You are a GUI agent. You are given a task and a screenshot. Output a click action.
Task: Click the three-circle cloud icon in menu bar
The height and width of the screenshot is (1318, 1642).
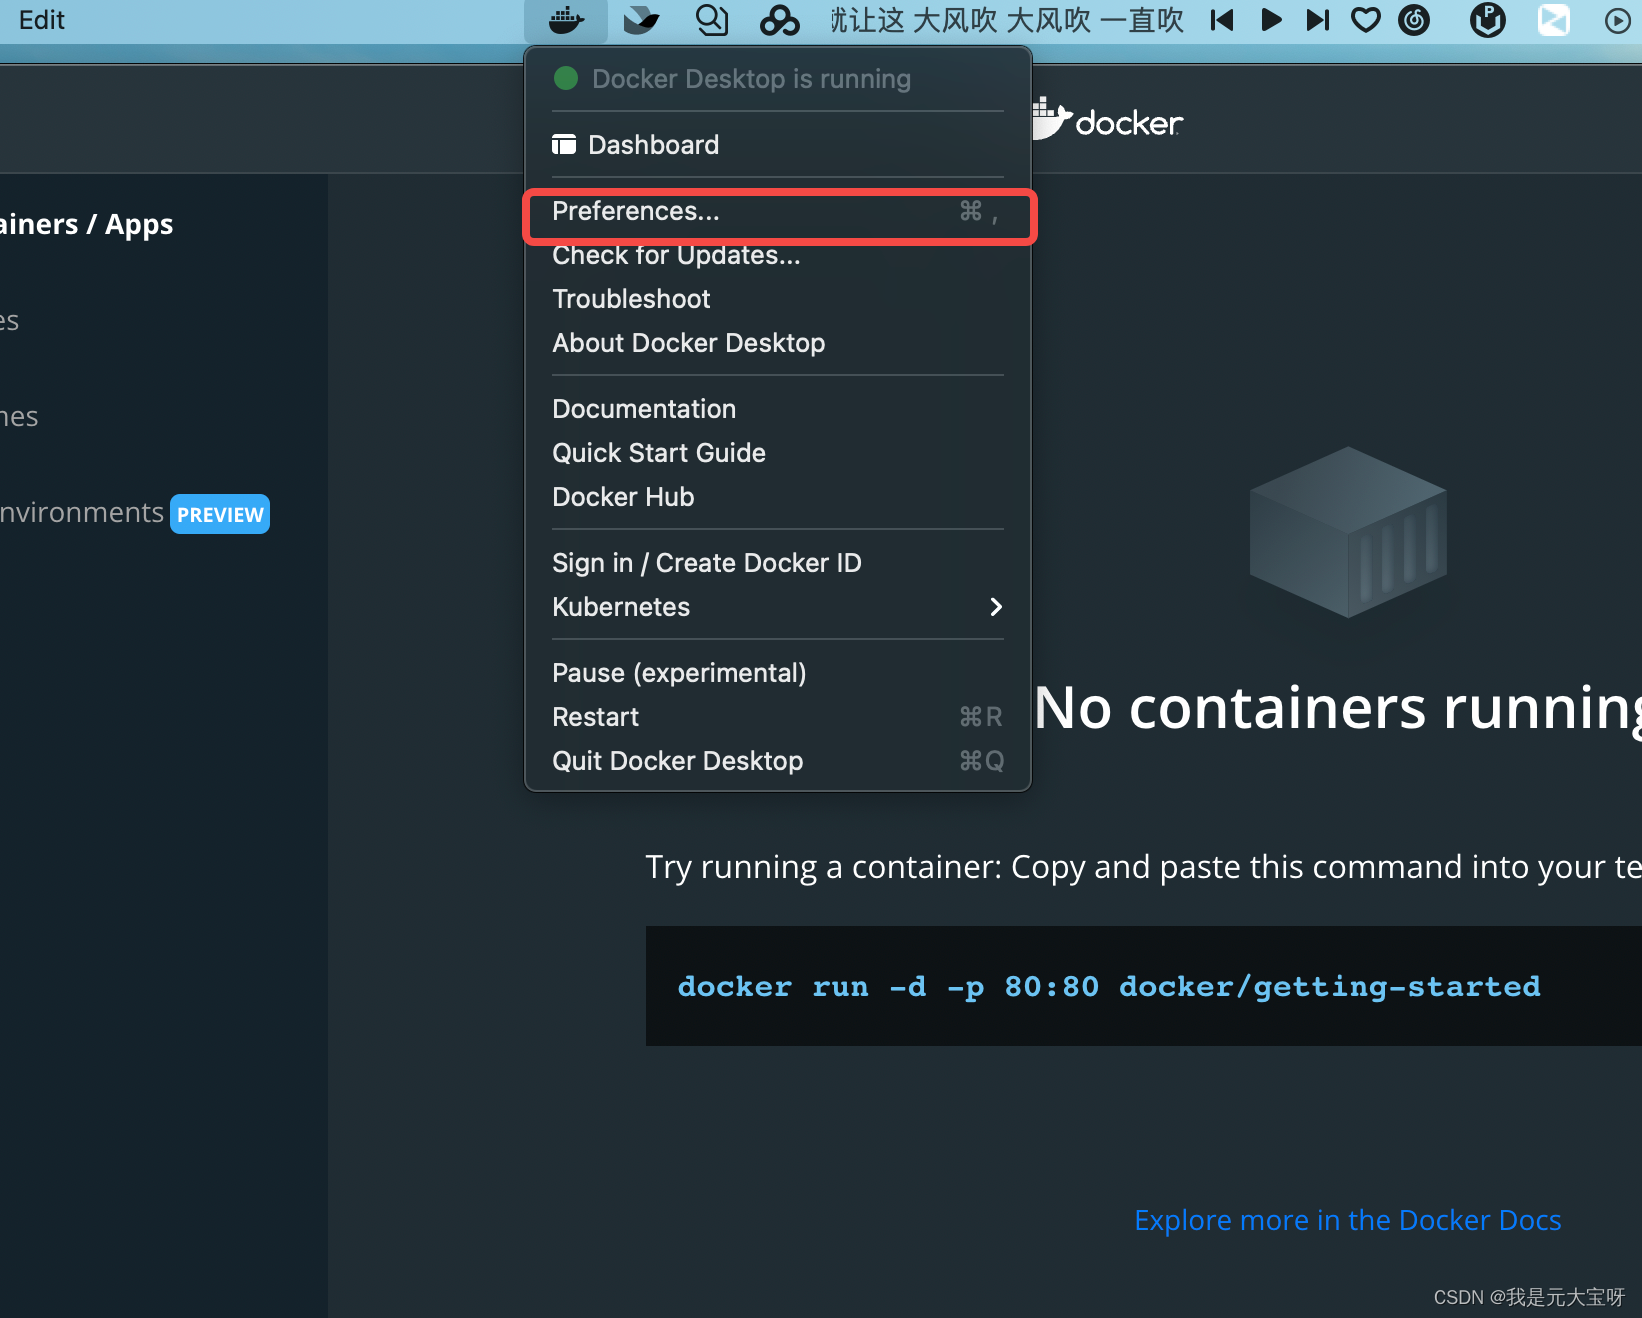779,20
